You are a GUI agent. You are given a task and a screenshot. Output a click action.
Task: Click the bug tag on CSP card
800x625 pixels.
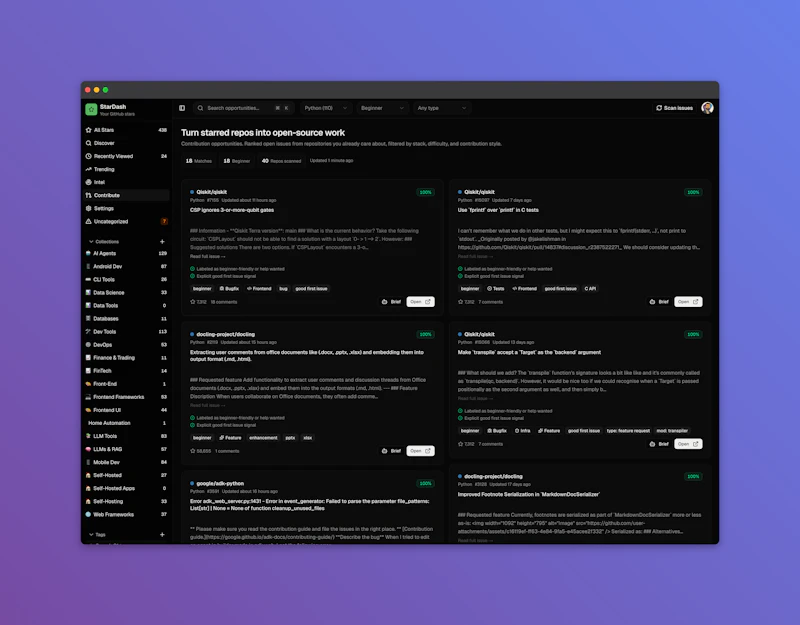(x=283, y=289)
